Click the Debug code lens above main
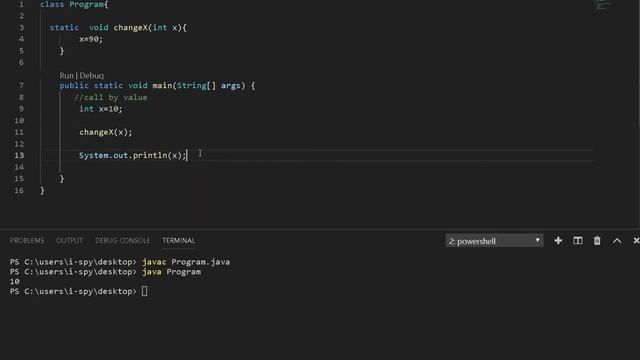The height and width of the screenshot is (360, 640). pyautogui.click(x=91, y=76)
